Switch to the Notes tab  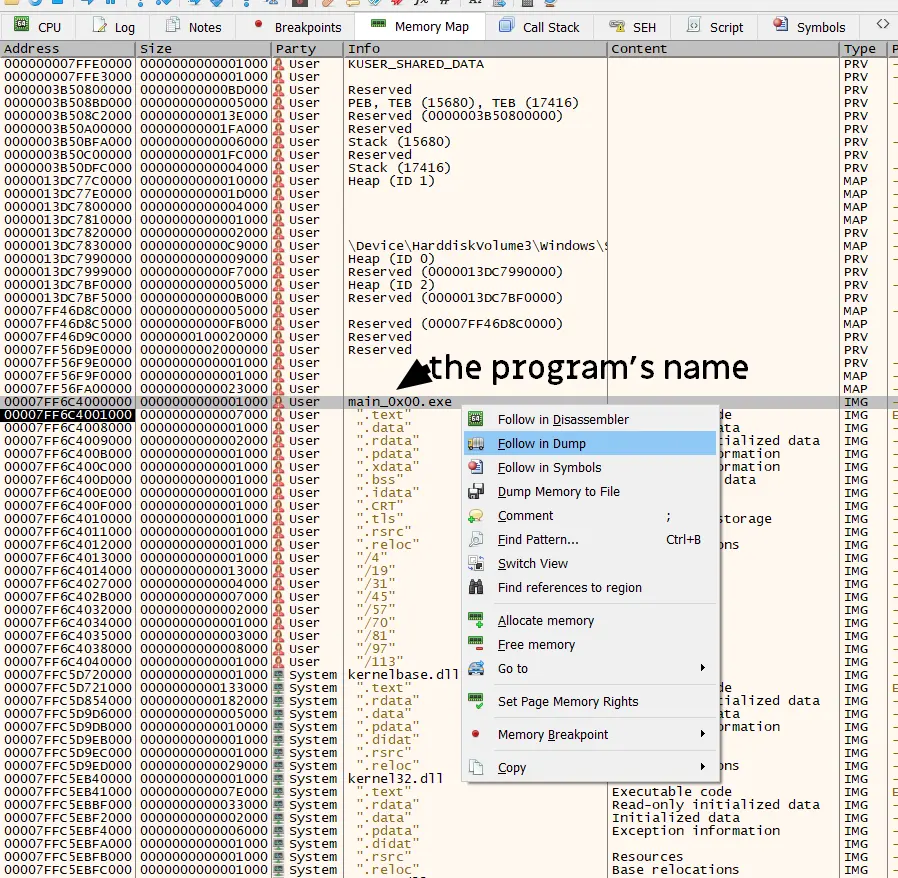tap(190, 27)
